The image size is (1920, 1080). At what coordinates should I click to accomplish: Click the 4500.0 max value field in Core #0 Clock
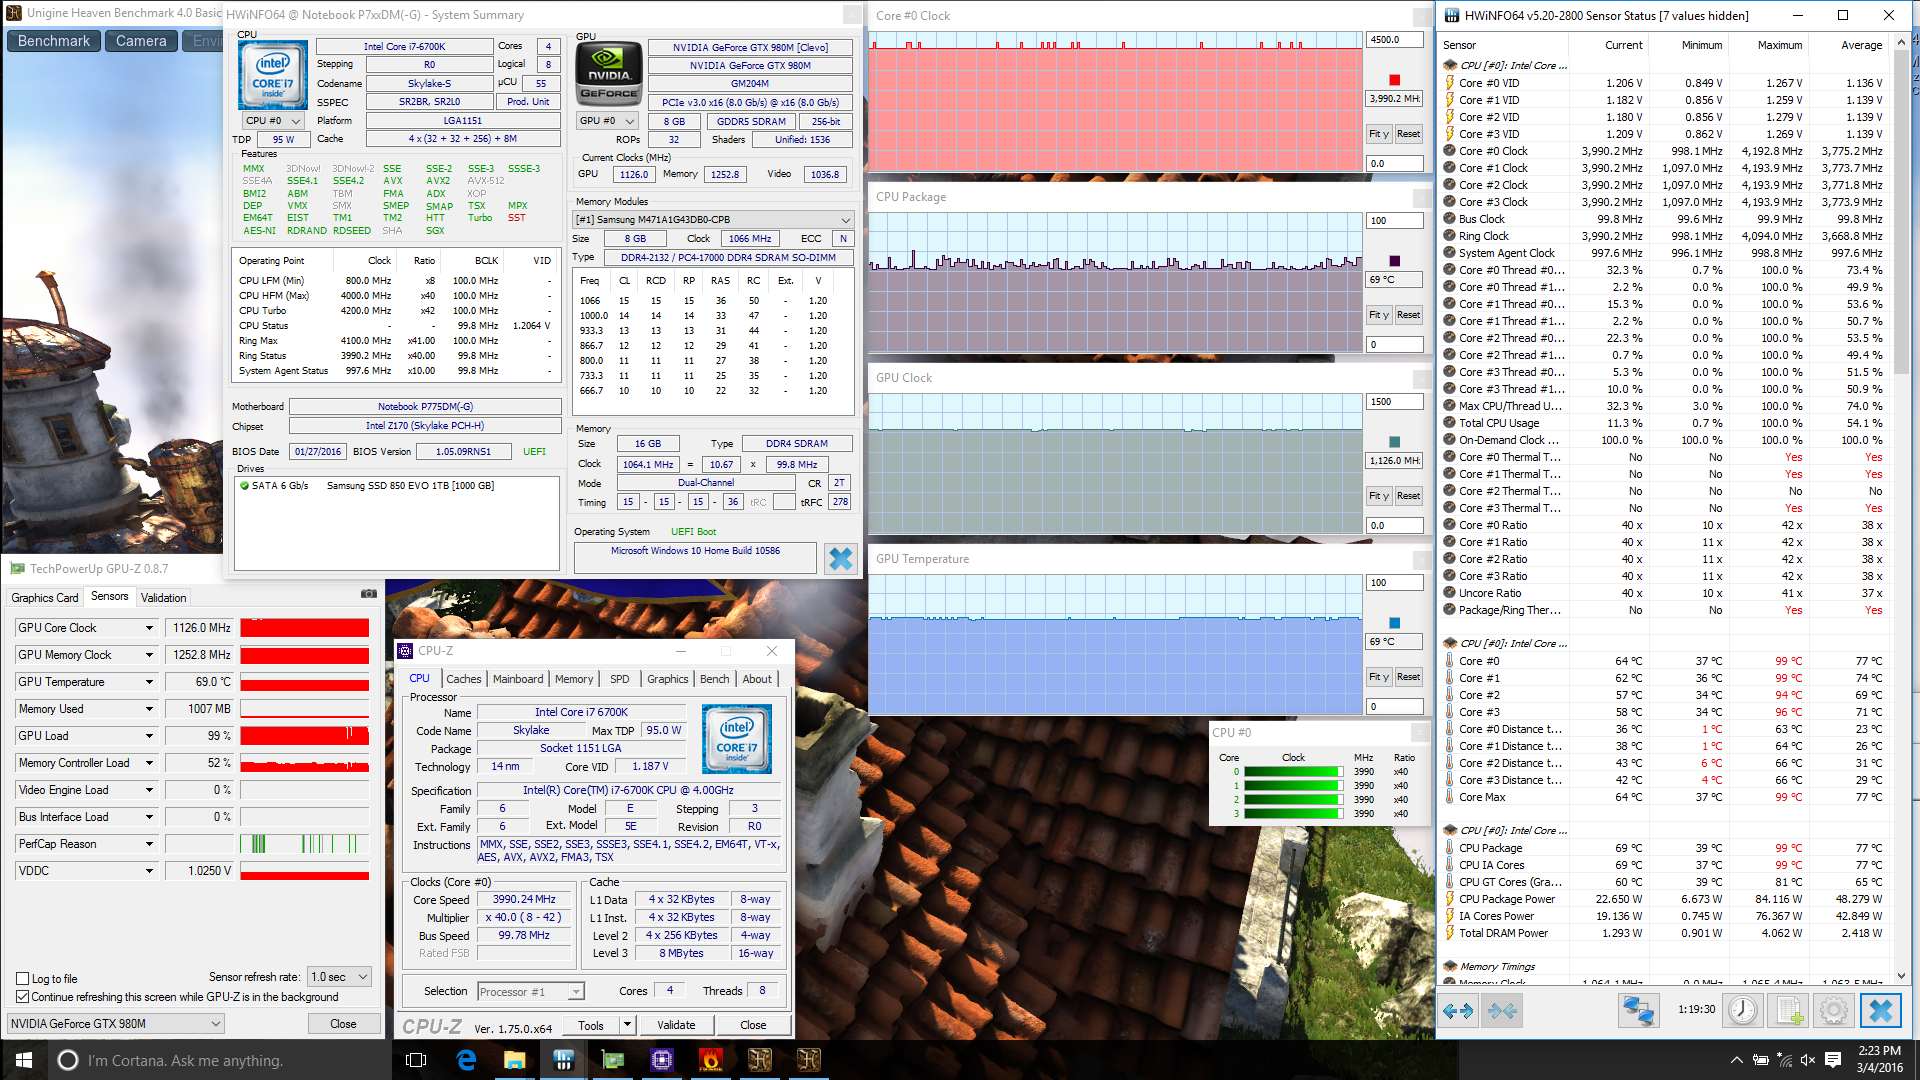pyautogui.click(x=1394, y=40)
